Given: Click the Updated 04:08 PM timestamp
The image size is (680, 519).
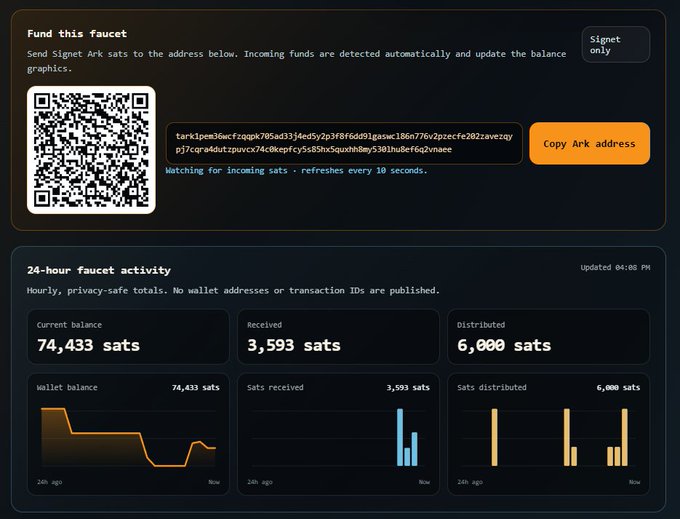Looking at the screenshot, I should pyautogui.click(x=615, y=268).
